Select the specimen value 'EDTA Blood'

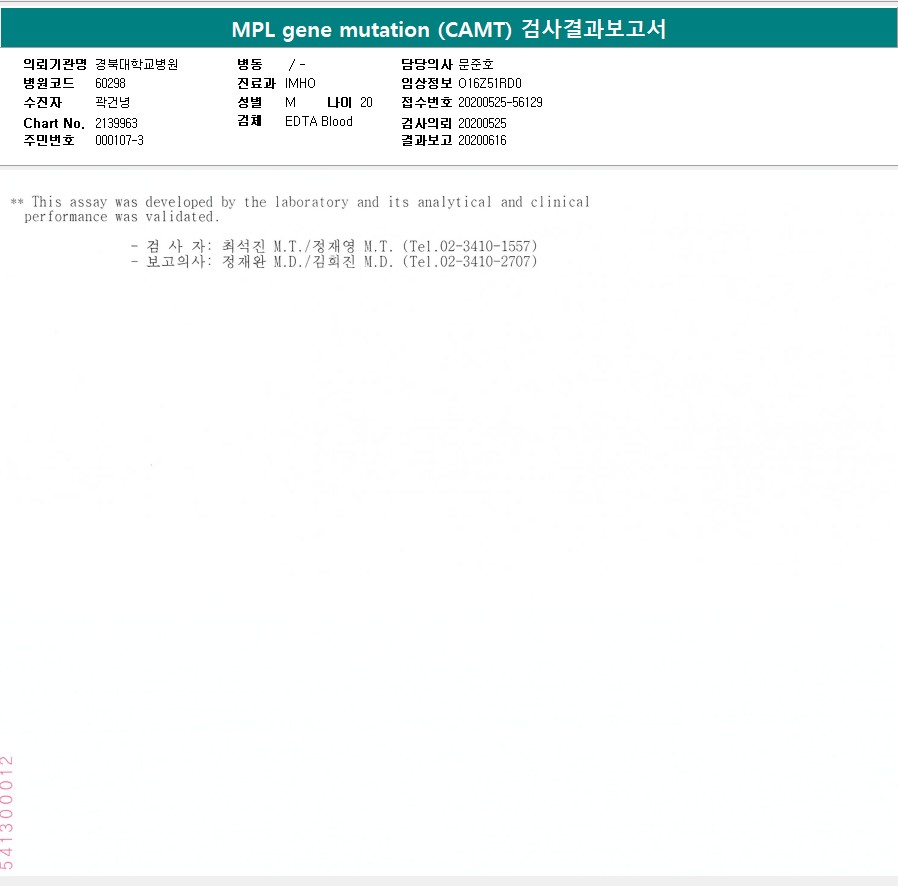click(x=319, y=121)
